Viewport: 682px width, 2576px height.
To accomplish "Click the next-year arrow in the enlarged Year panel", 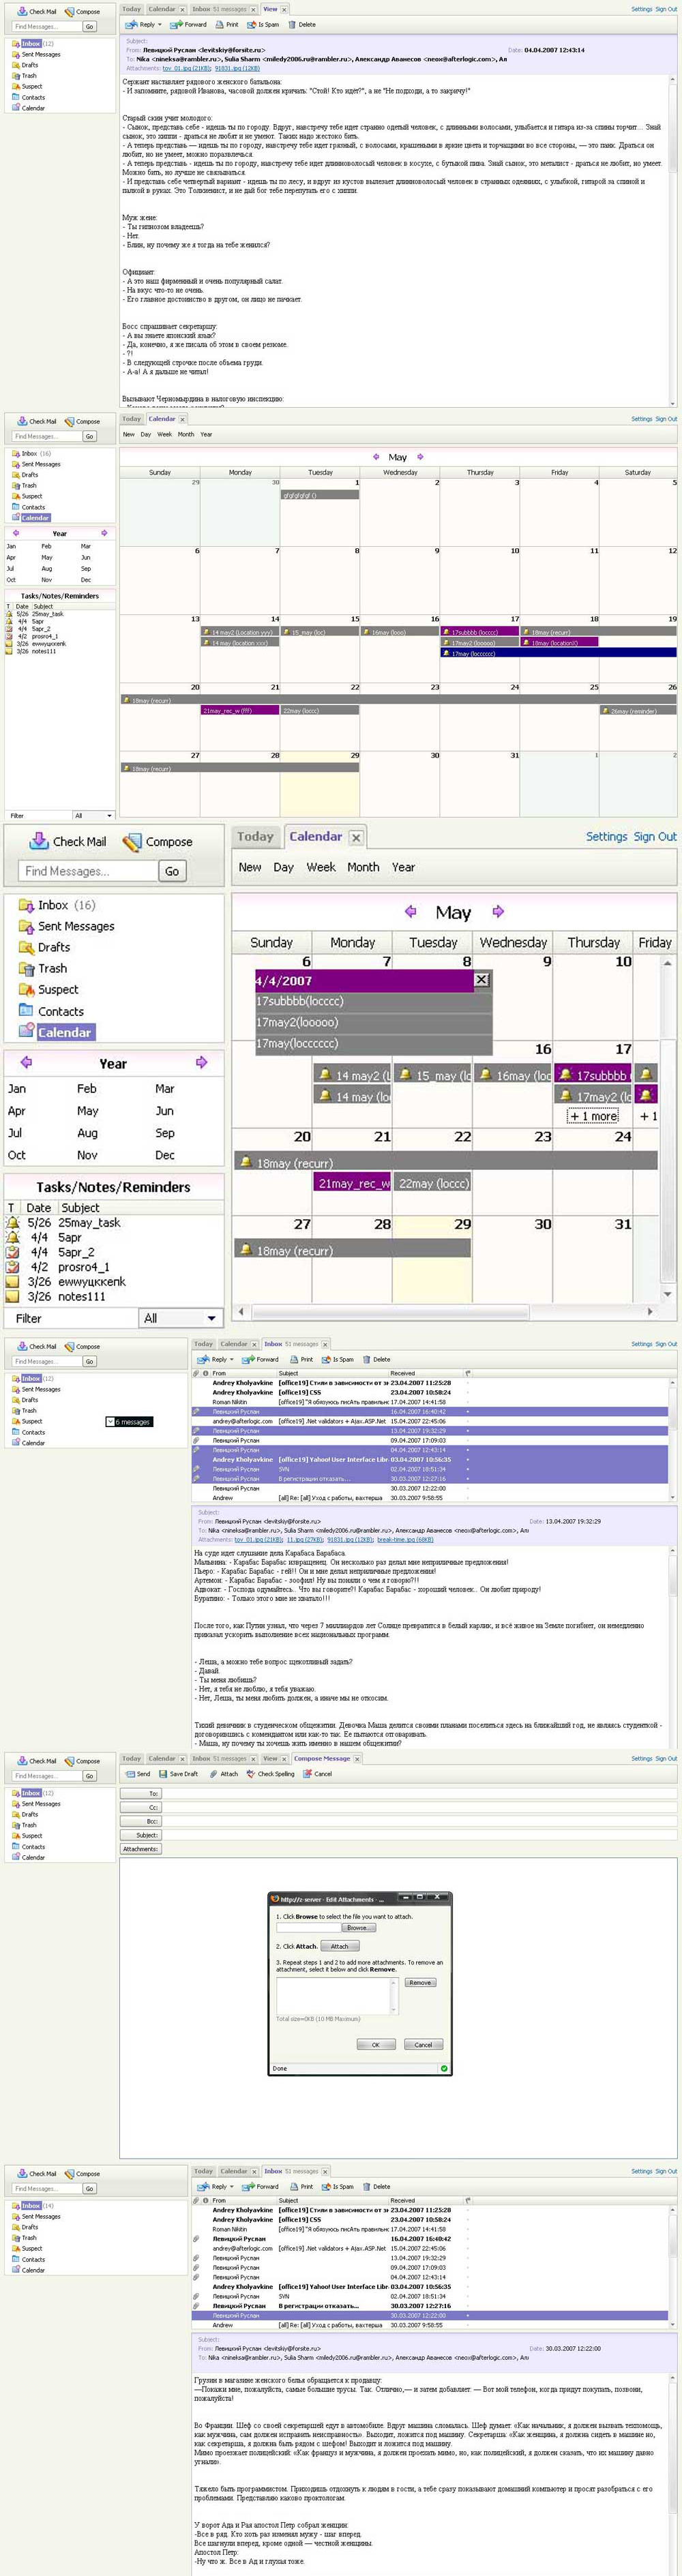I will [x=201, y=1062].
